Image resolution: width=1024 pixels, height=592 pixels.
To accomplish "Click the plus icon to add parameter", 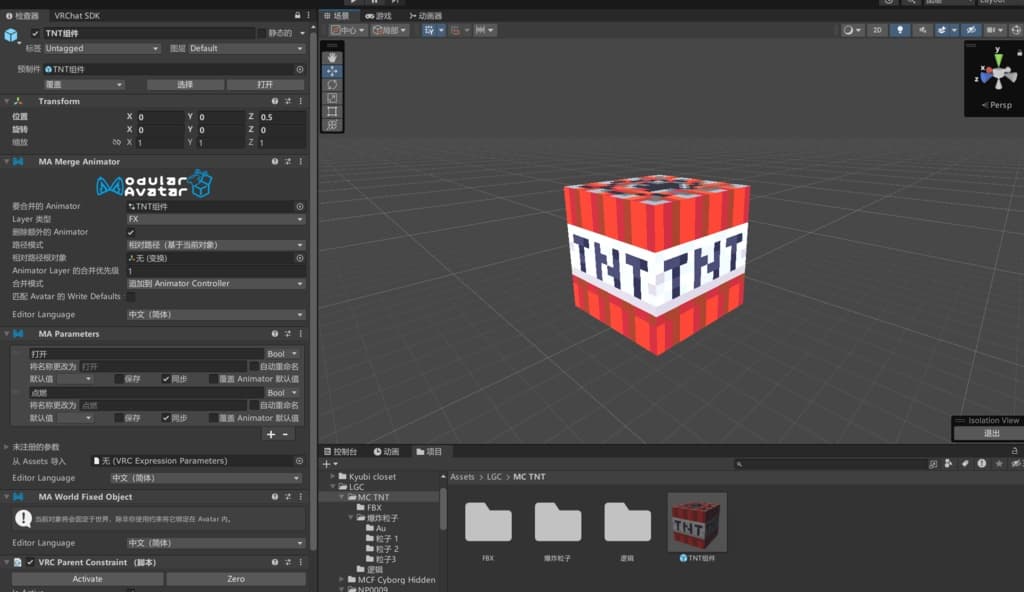I will [x=271, y=434].
